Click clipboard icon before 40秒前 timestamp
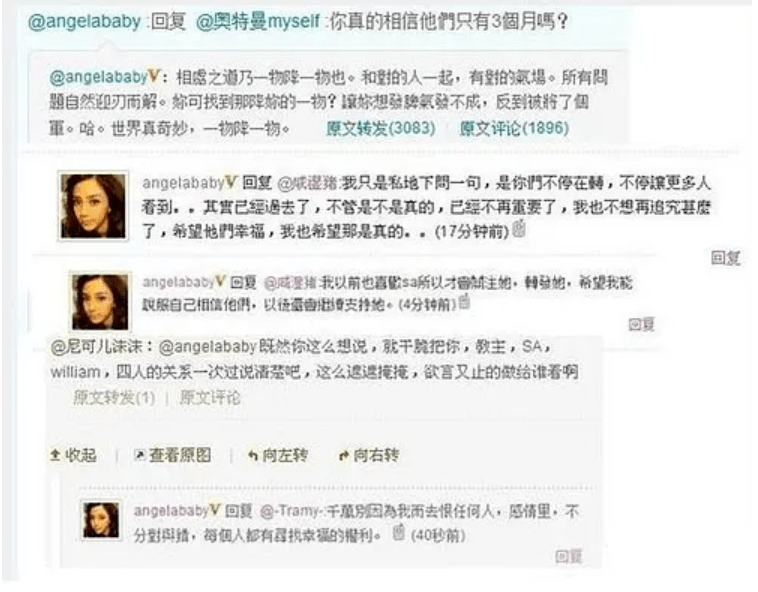 (x=398, y=532)
